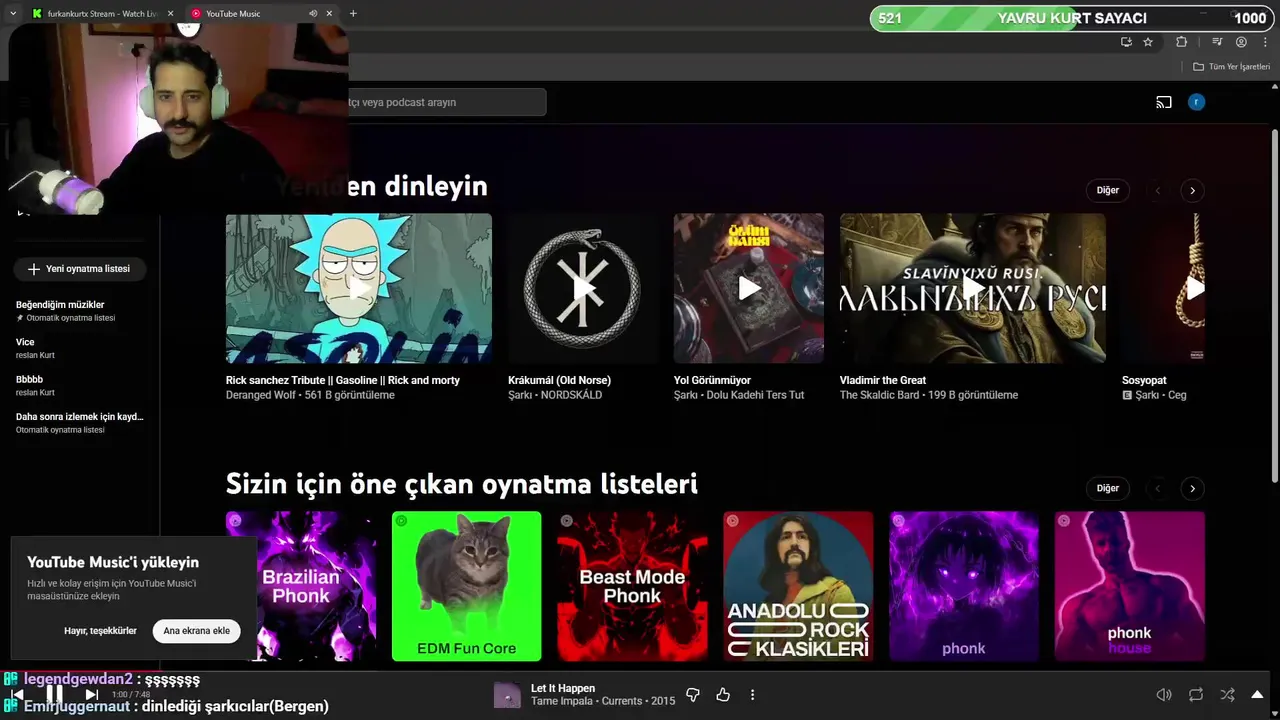
Task: Dismiss install prompt with Hayır, teşekkürler
Action: coord(100,631)
